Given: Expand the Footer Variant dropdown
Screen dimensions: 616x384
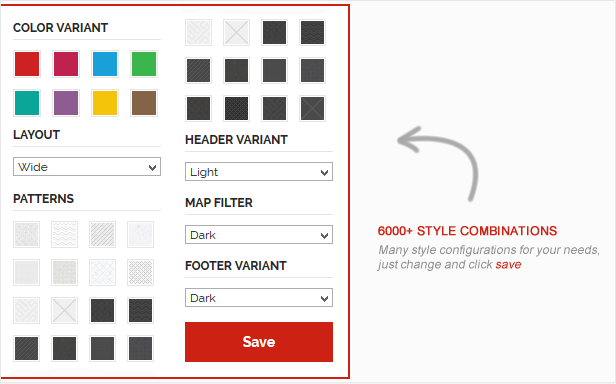Looking at the screenshot, I should (259, 298).
